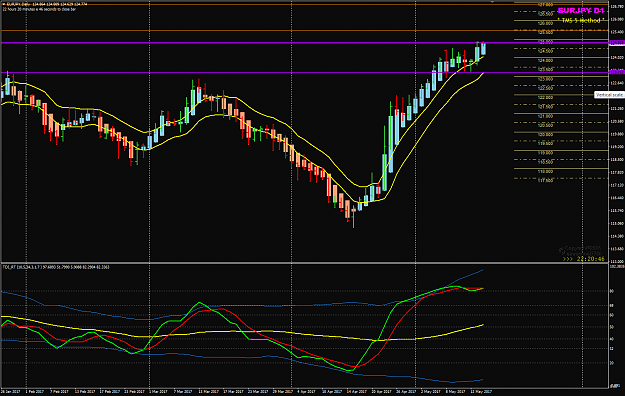Click the 26 Apr 2017 date label
Viewport: 625px width, 396px height.
pos(406,392)
